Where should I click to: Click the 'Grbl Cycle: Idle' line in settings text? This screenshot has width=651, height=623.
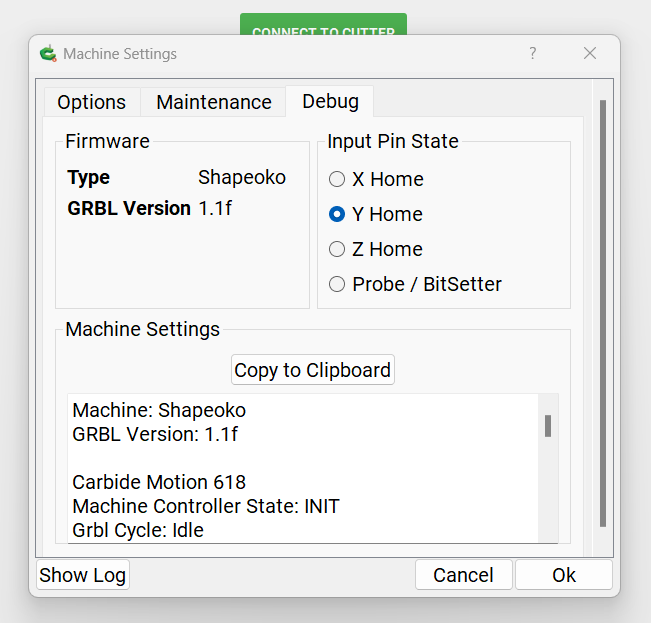click(138, 530)
